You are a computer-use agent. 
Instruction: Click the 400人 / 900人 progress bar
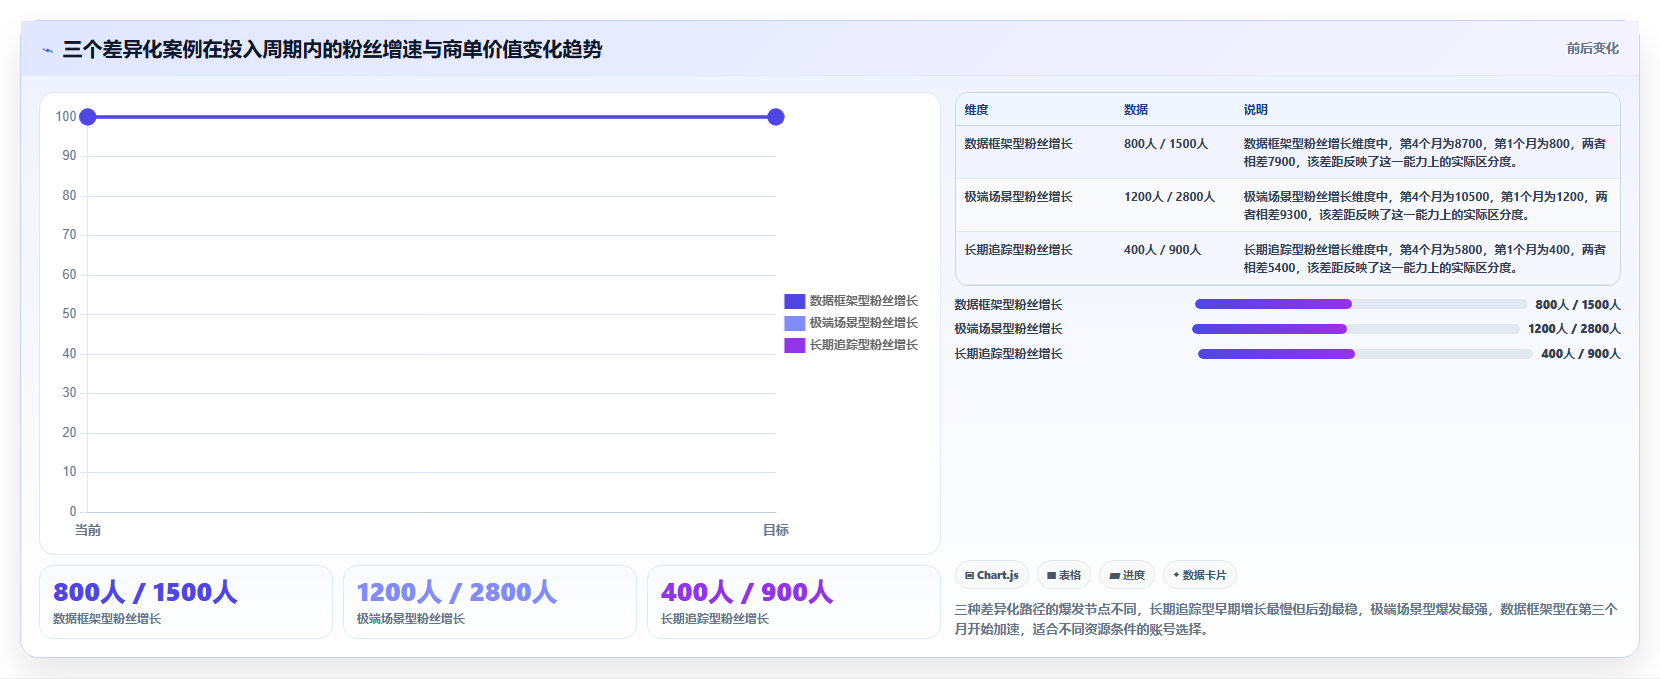[x=1365, y=354]
